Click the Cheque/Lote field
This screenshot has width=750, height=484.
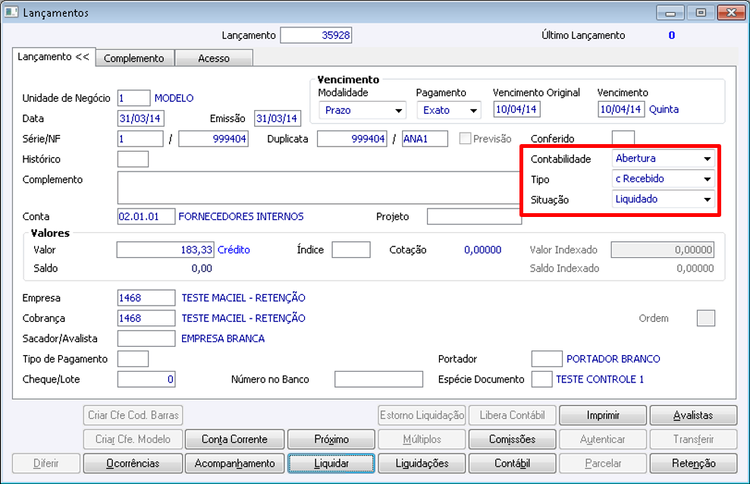146,379
